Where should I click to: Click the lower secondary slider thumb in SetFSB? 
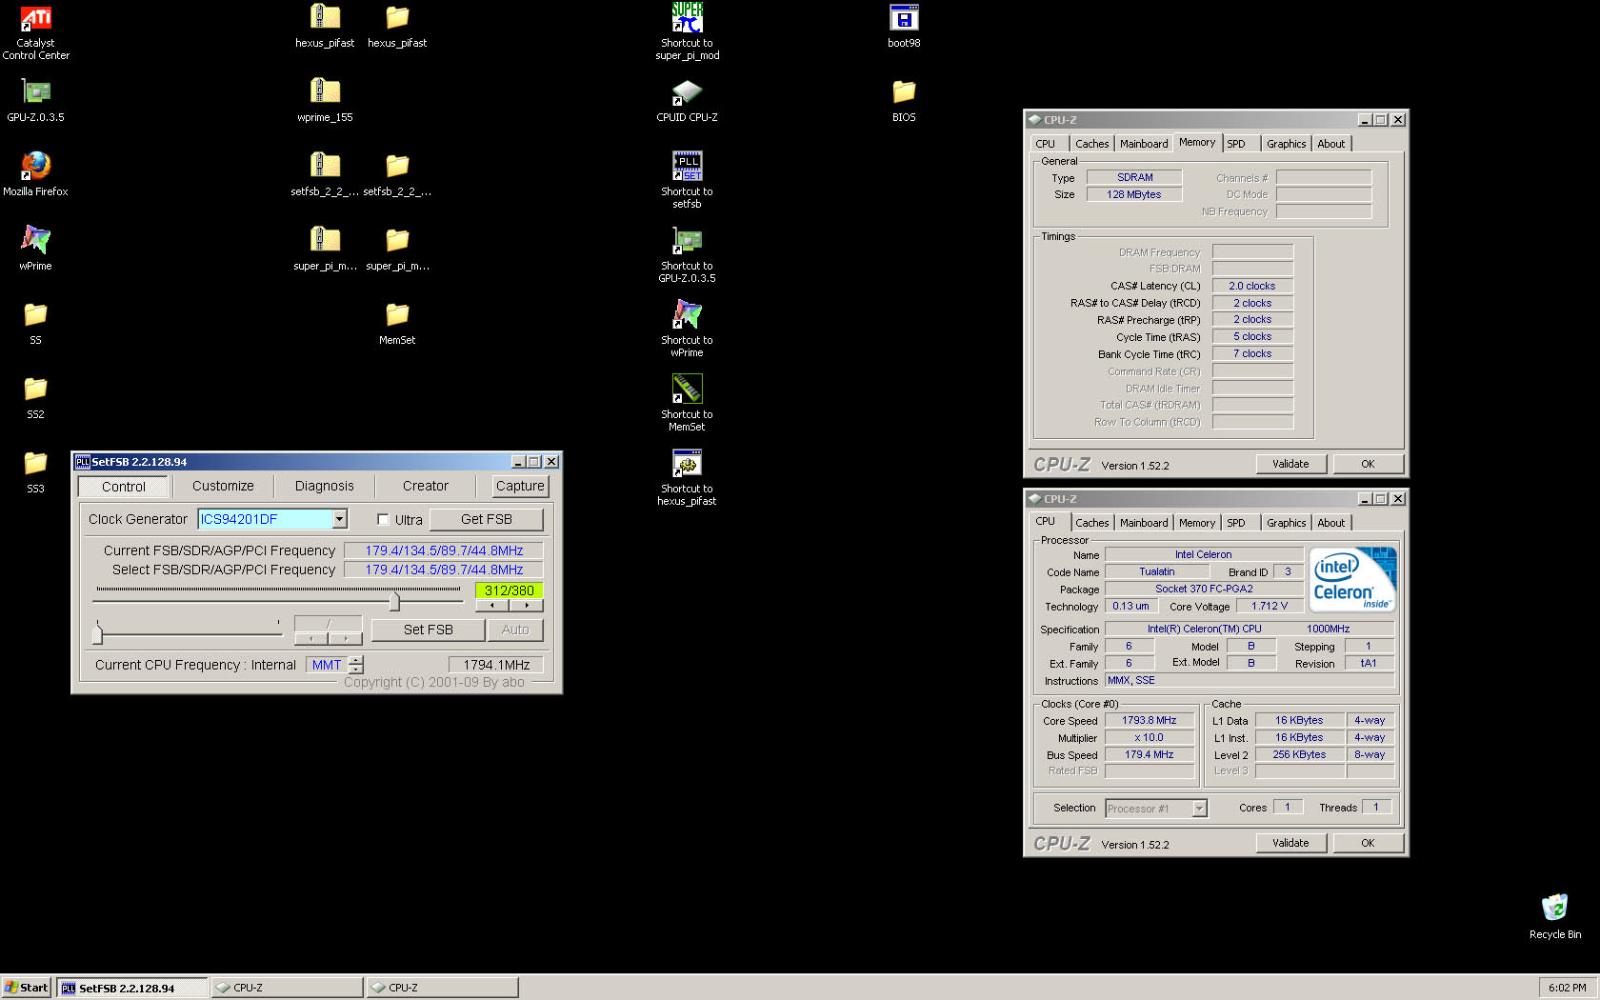pyautogui.click(x=98, y=633)
